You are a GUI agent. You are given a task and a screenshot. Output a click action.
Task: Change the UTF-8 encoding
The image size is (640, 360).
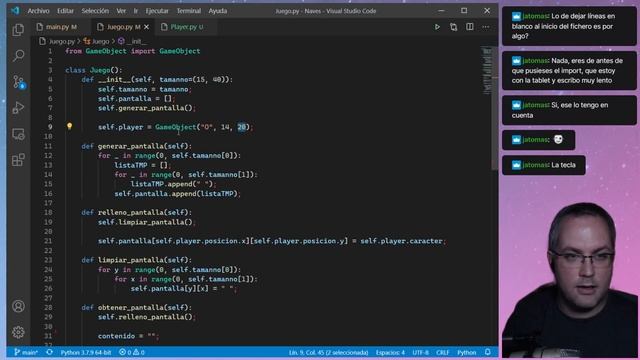[420, 352]
